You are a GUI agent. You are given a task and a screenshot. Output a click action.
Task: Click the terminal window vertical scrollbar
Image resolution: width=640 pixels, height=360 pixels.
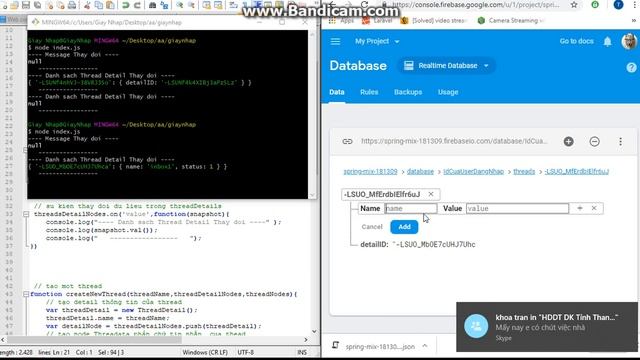point(312,114)
